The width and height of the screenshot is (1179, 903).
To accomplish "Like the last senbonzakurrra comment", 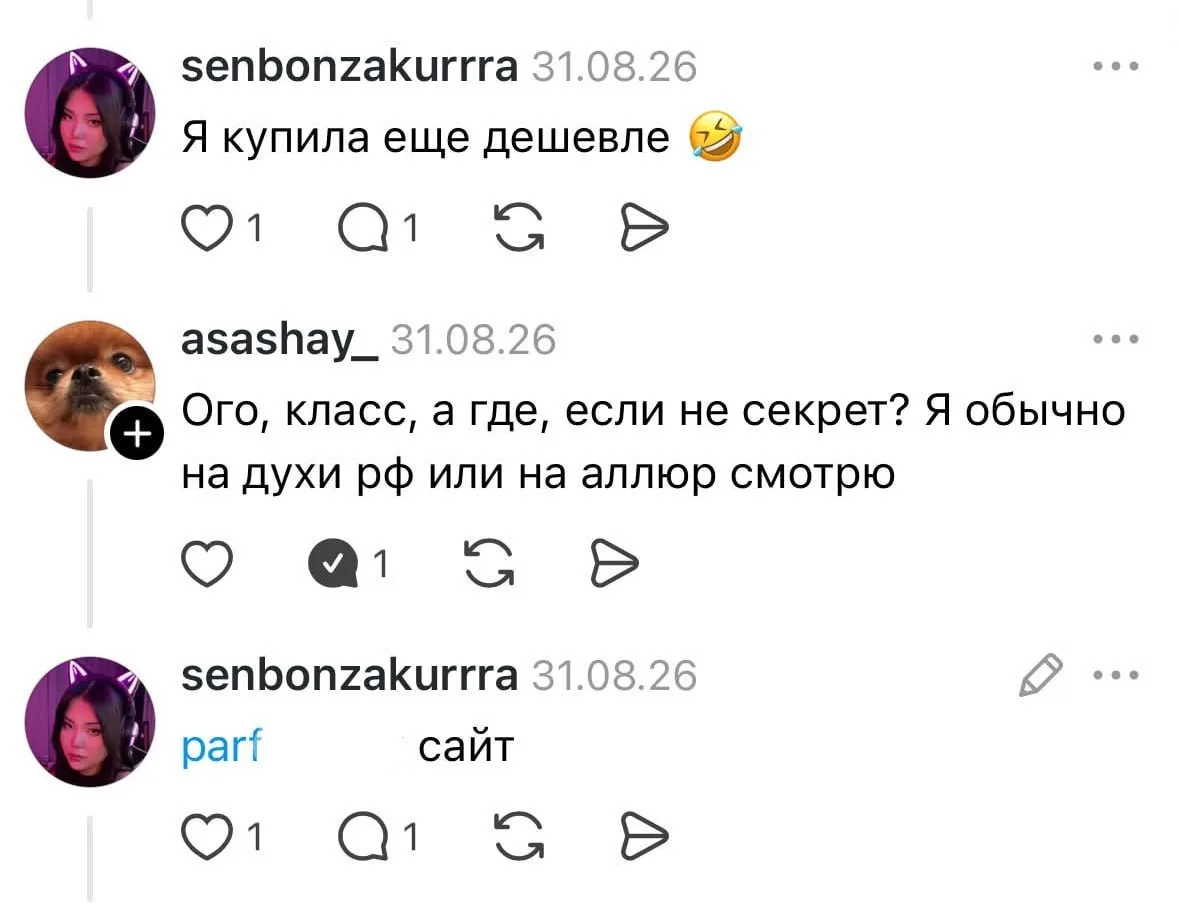I will click(x=208, y=837).
